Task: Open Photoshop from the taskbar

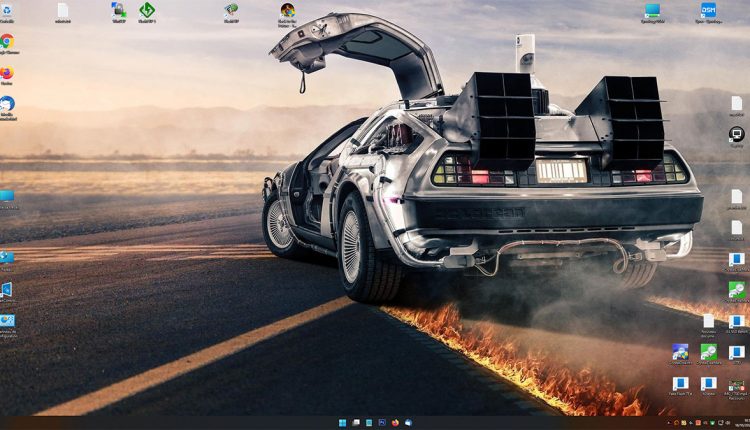Action: pos(382,423)
